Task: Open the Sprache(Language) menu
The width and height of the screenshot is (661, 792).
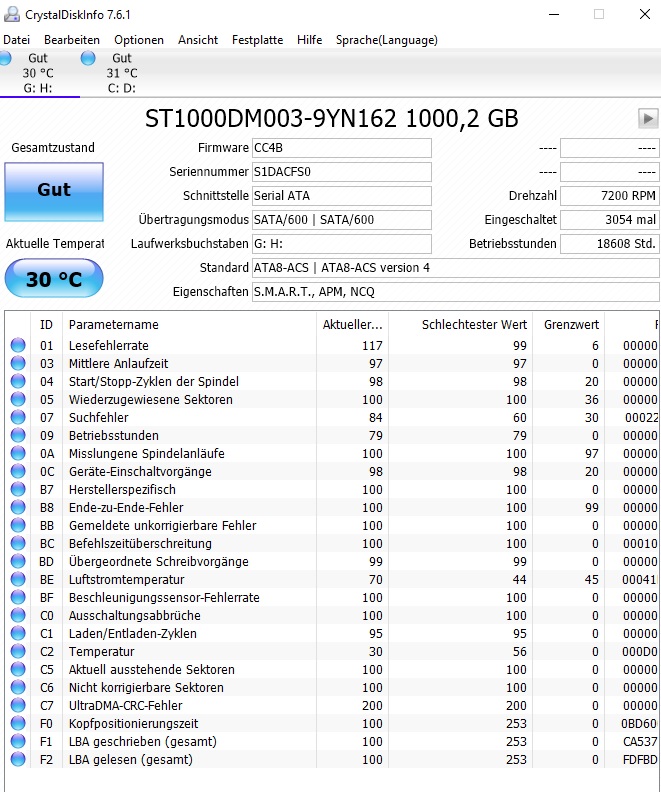Action: [x=387, y=40]
